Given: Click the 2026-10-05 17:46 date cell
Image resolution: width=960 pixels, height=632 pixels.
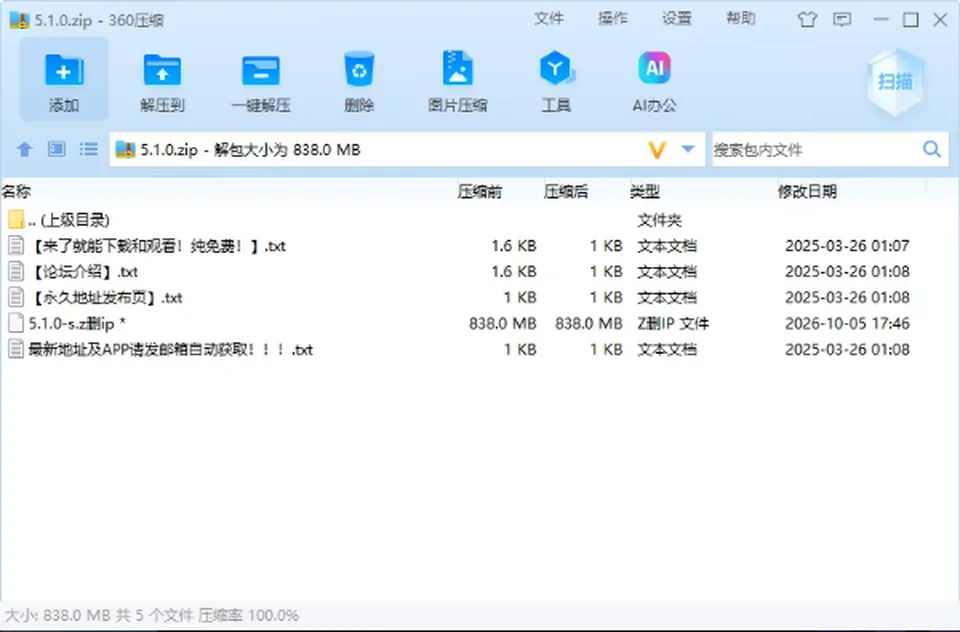Looking at the screenshot, I should coord(847,323).
